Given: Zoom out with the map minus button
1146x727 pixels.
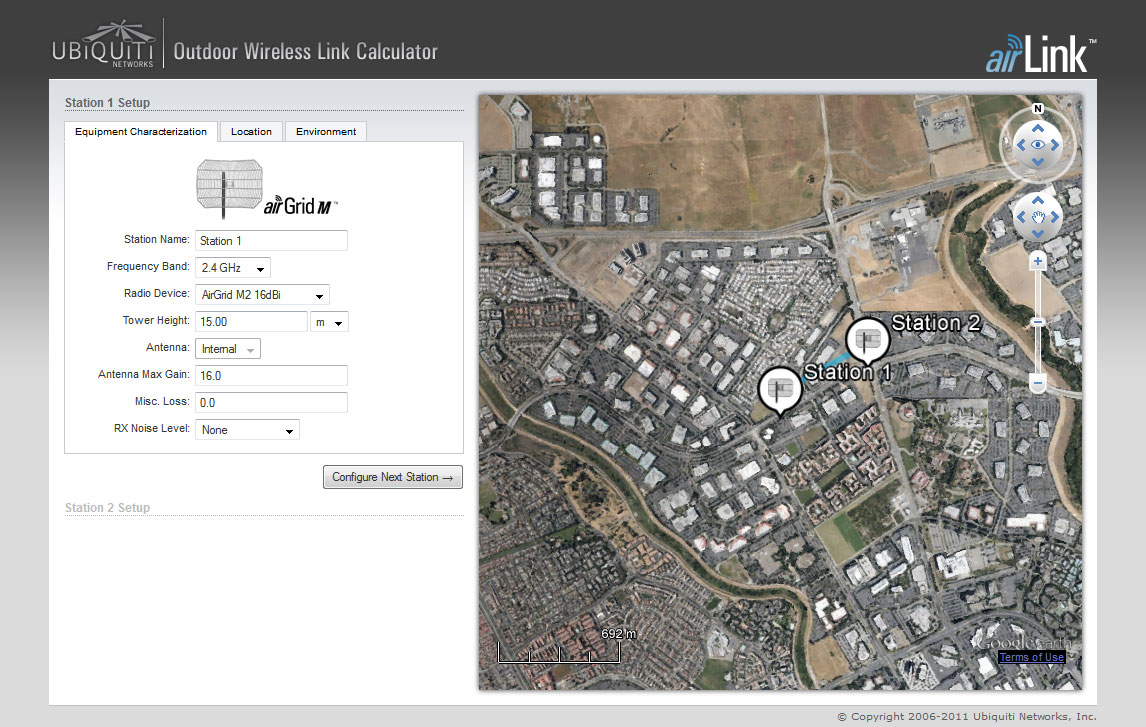Looking at the screenshot, I should [x=1038, y=383].
